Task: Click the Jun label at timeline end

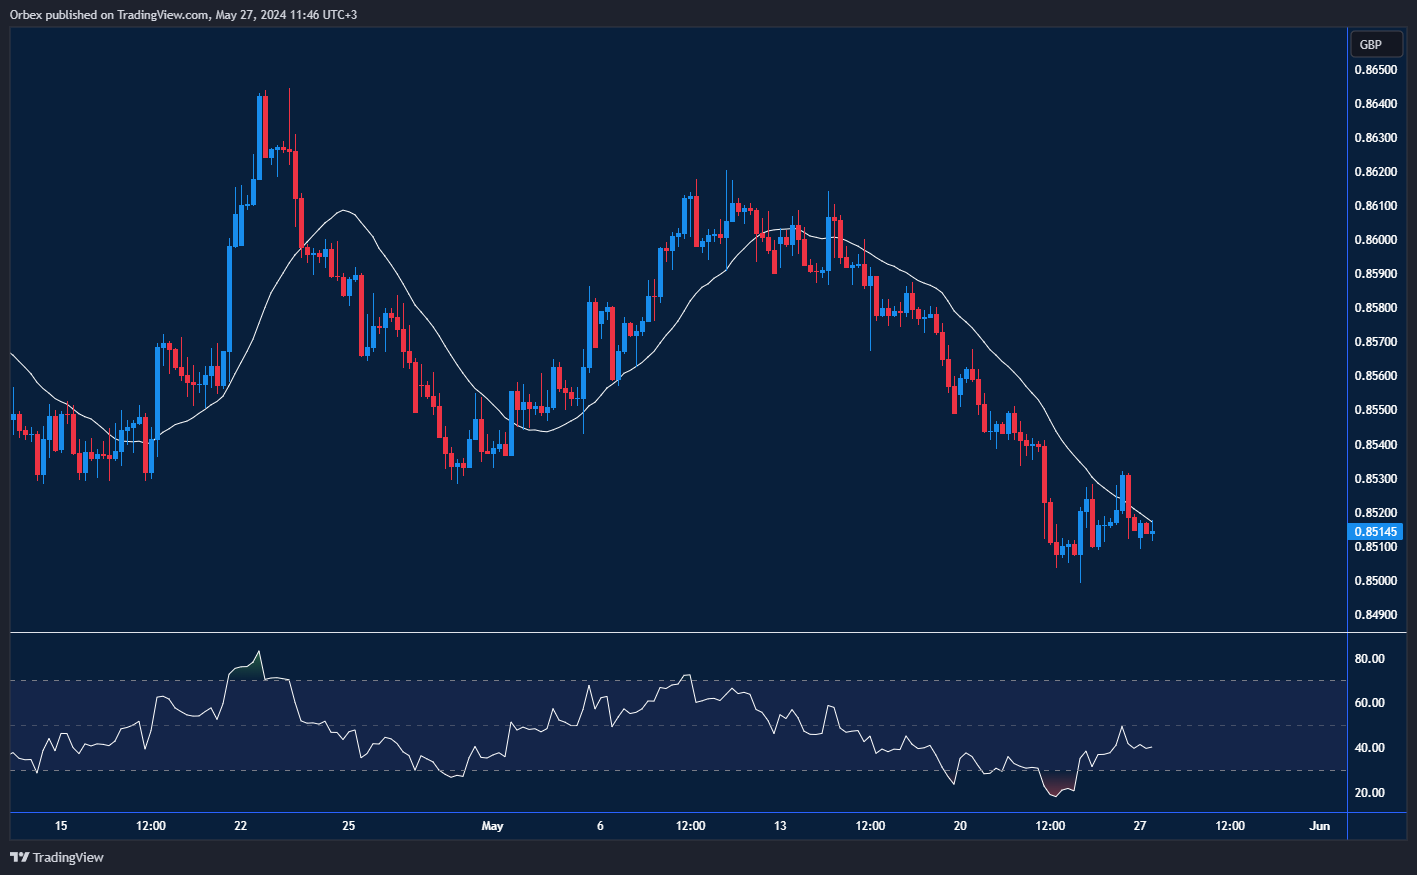Action: point(1319,826)
